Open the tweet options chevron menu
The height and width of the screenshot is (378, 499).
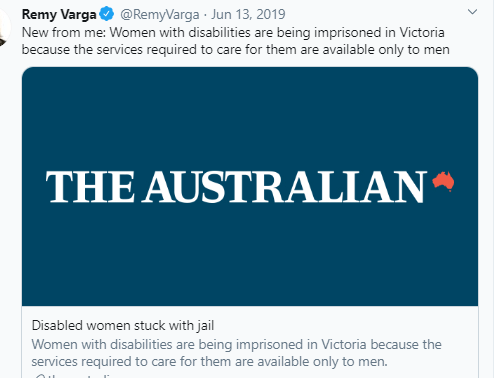[x=472, y=12]
